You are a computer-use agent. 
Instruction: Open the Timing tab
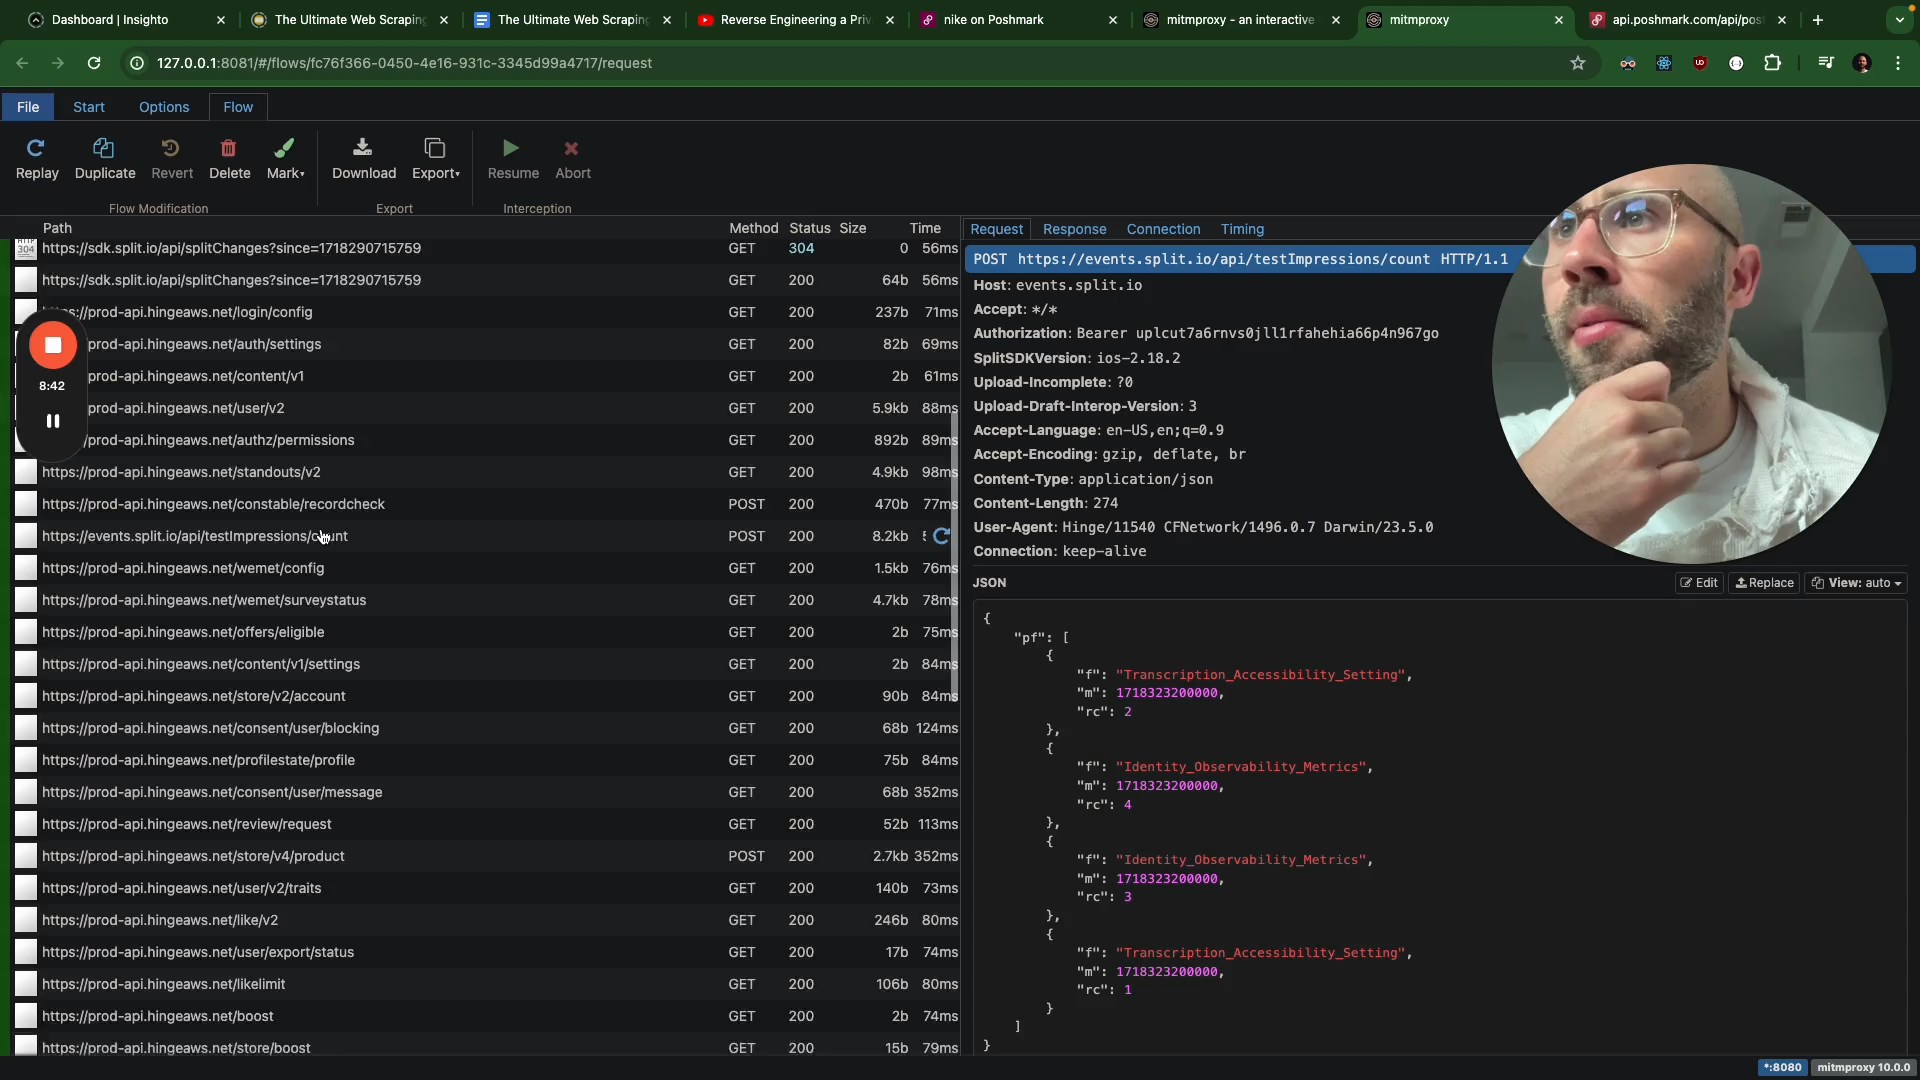tap(1242, 229)
